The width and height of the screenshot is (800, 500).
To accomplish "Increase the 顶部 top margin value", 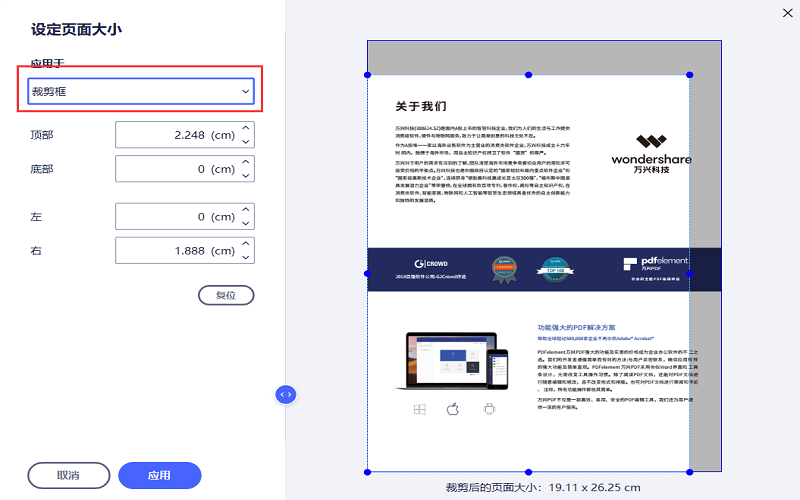I will [x=247, y=129].
